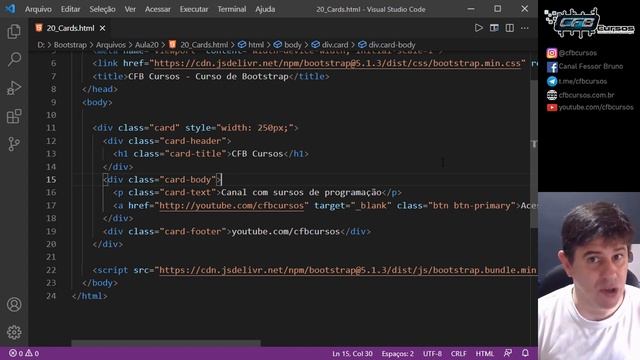Click the horizontal editor scrollbar
Image resolution: width=640 pixels, height=360 pixels.
(166, 343)
